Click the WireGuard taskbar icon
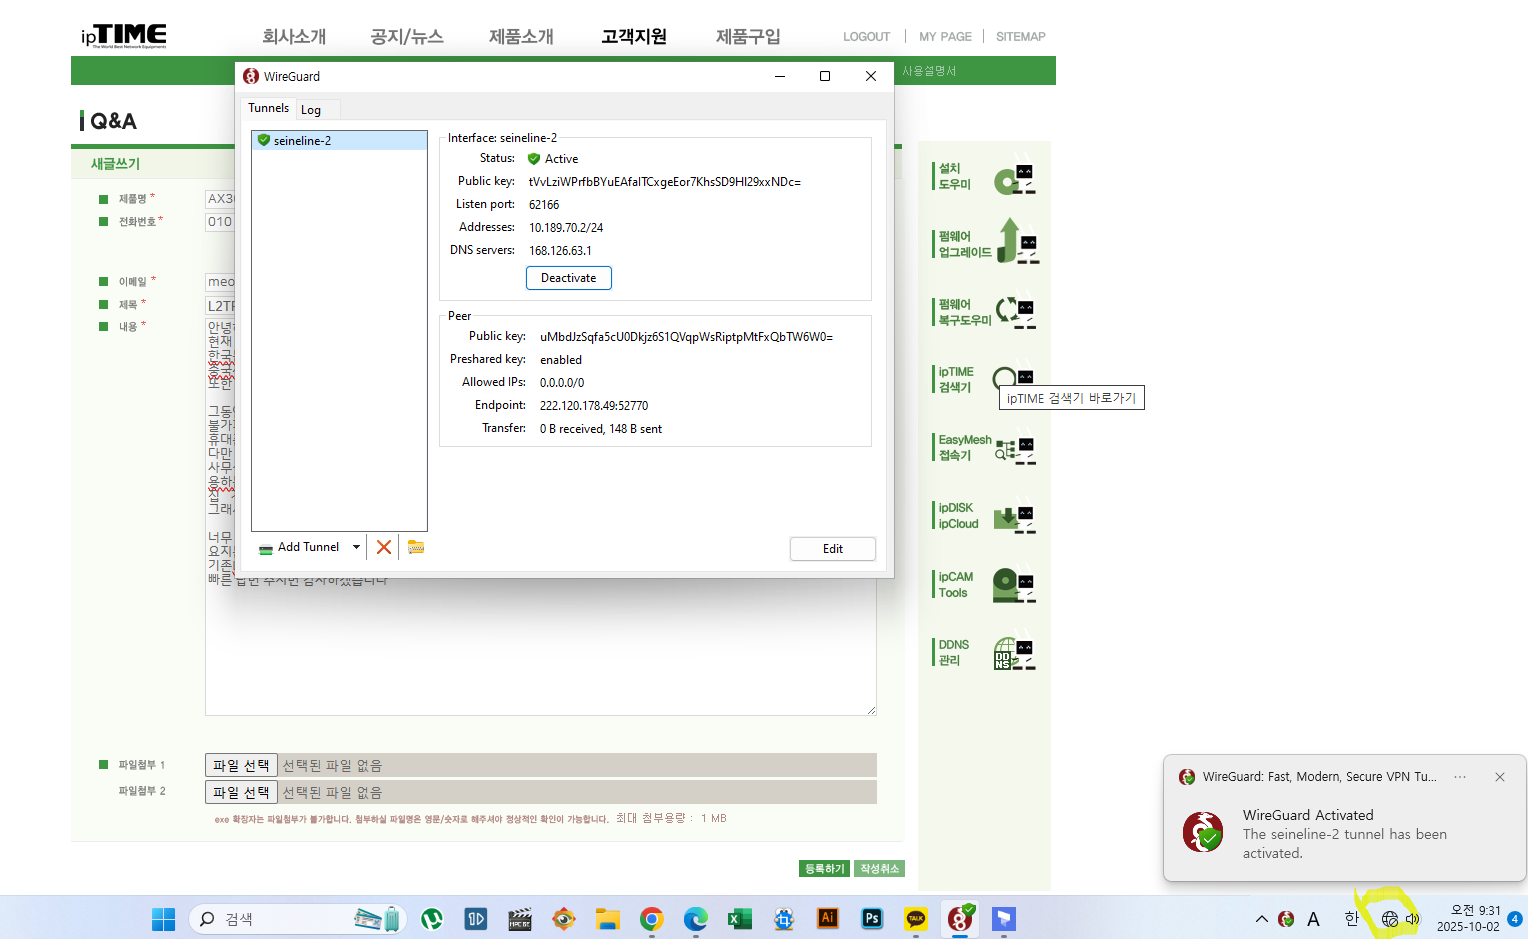Image resolution: width=1528 pixels, height=939 pixels. (960, 919)
